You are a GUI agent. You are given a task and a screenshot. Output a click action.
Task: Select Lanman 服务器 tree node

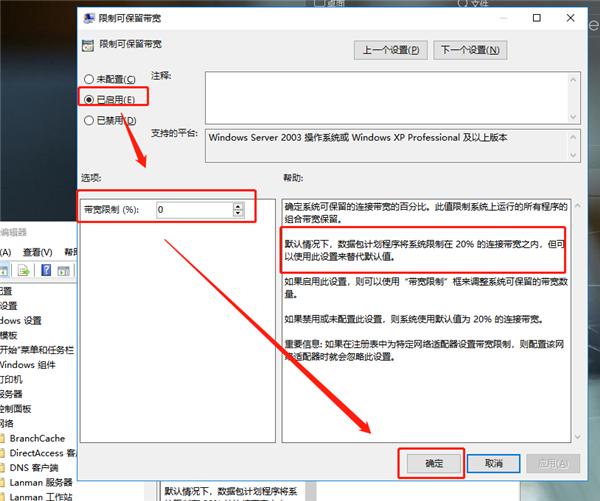41,483
